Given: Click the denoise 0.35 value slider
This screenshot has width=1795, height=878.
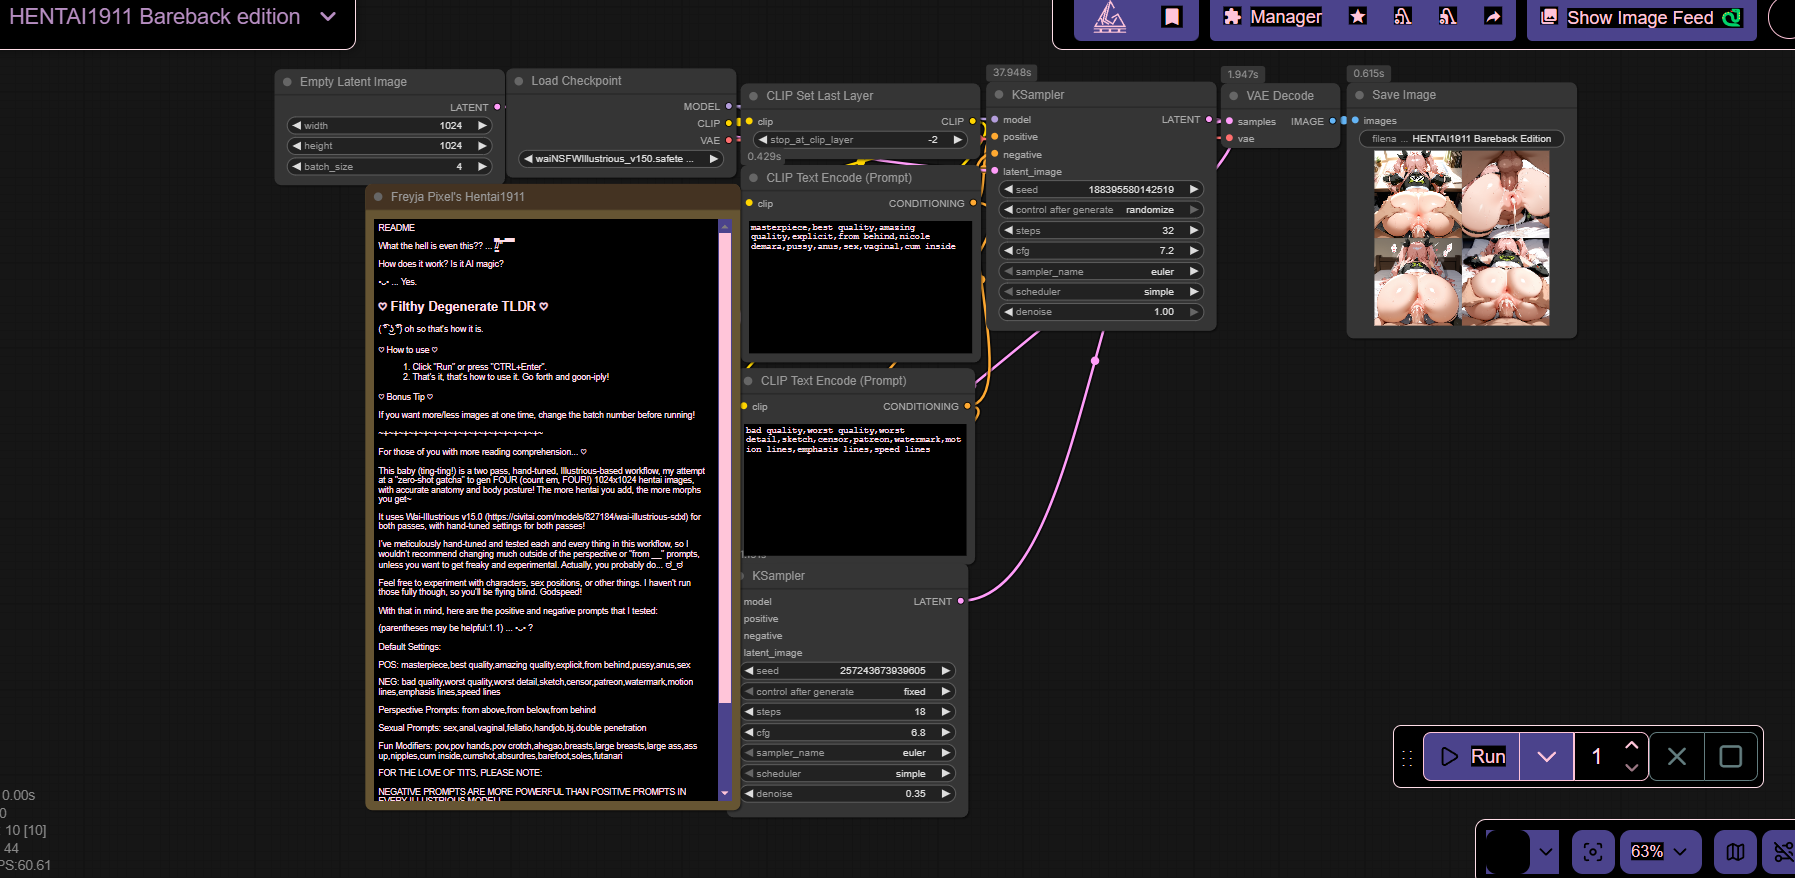Looking at the screenshot, I should [x=848, y=794].
